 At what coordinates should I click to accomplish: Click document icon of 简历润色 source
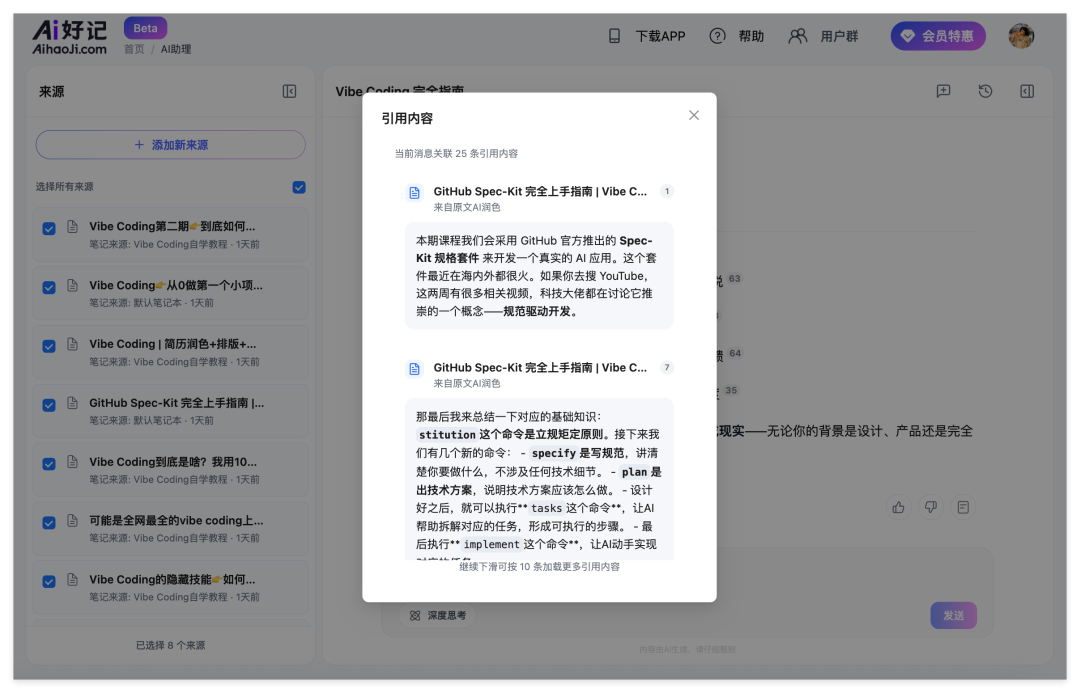click(x=72, y=344)
